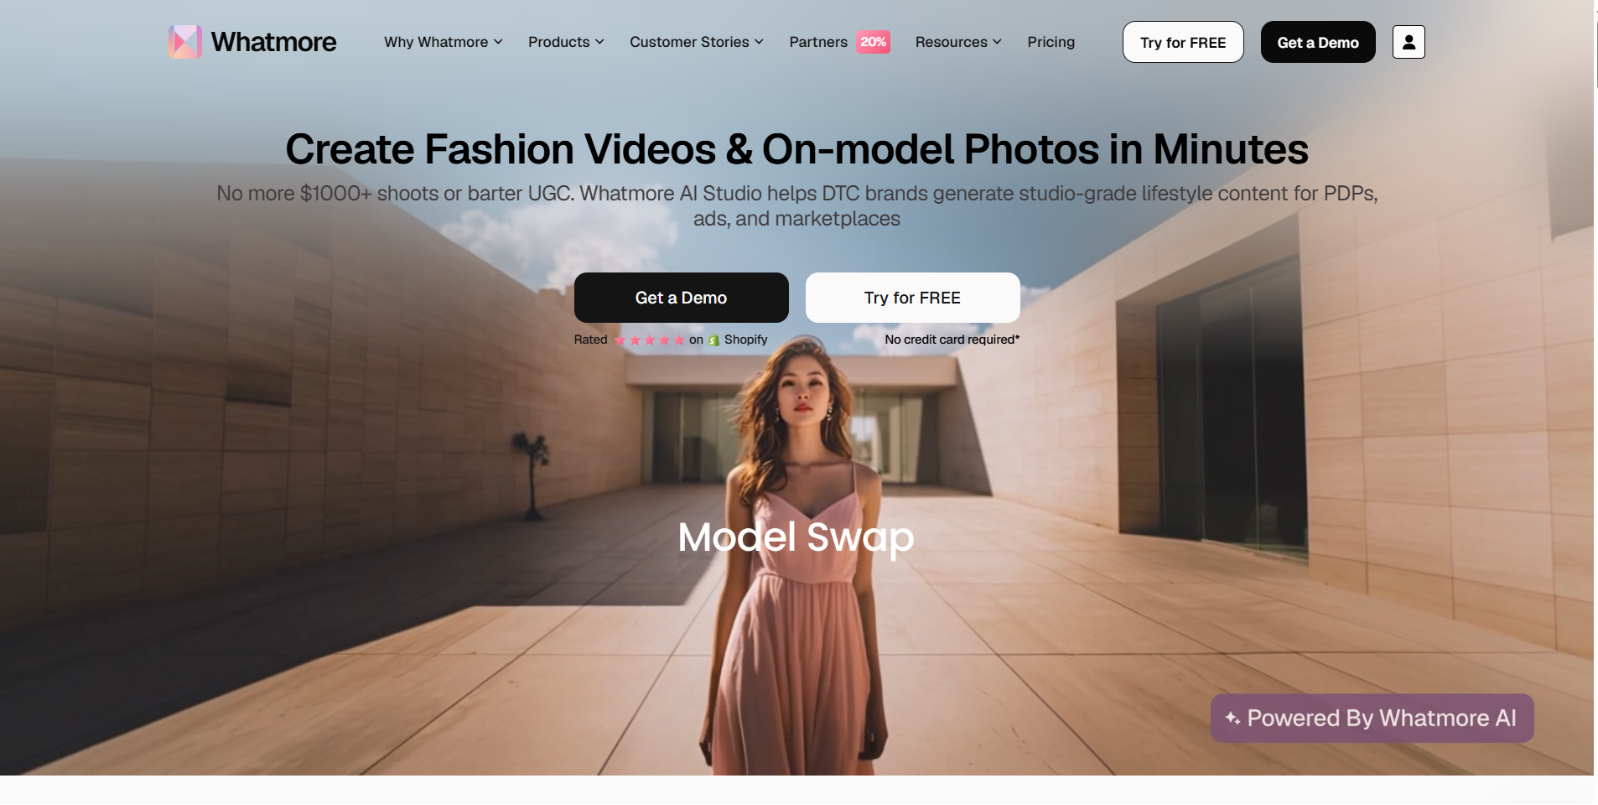Click the star rating icons on Shopify
Image resolution: width=1598 pixels, height=805 pixels.
649,340
